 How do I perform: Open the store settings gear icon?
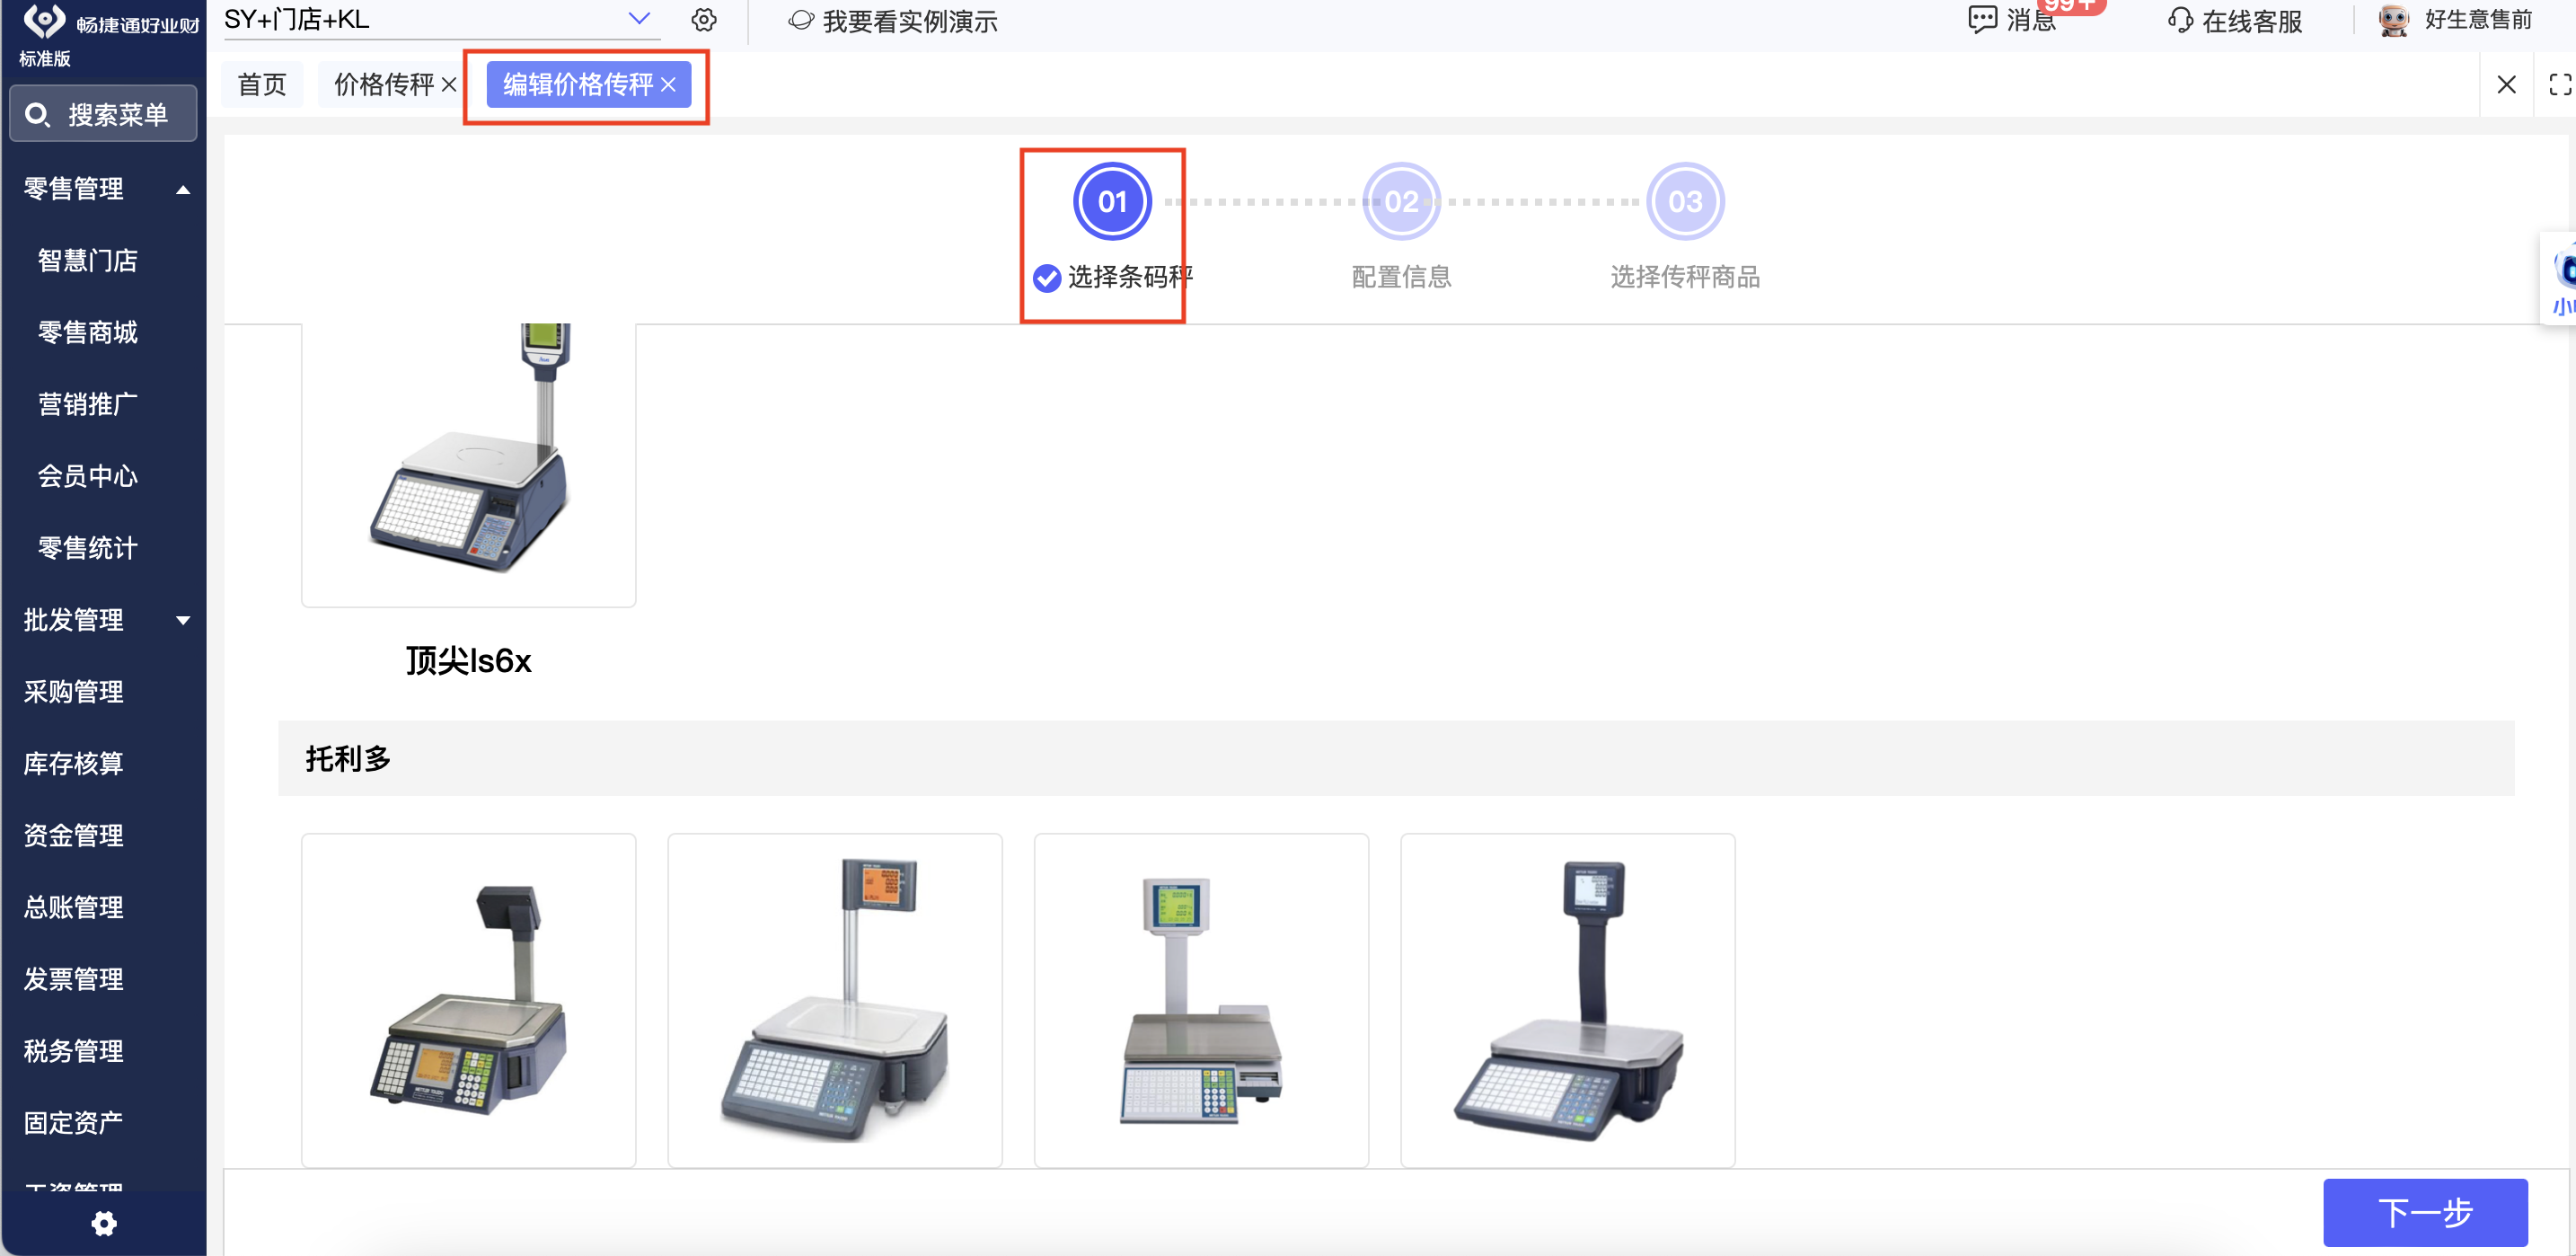704,20
